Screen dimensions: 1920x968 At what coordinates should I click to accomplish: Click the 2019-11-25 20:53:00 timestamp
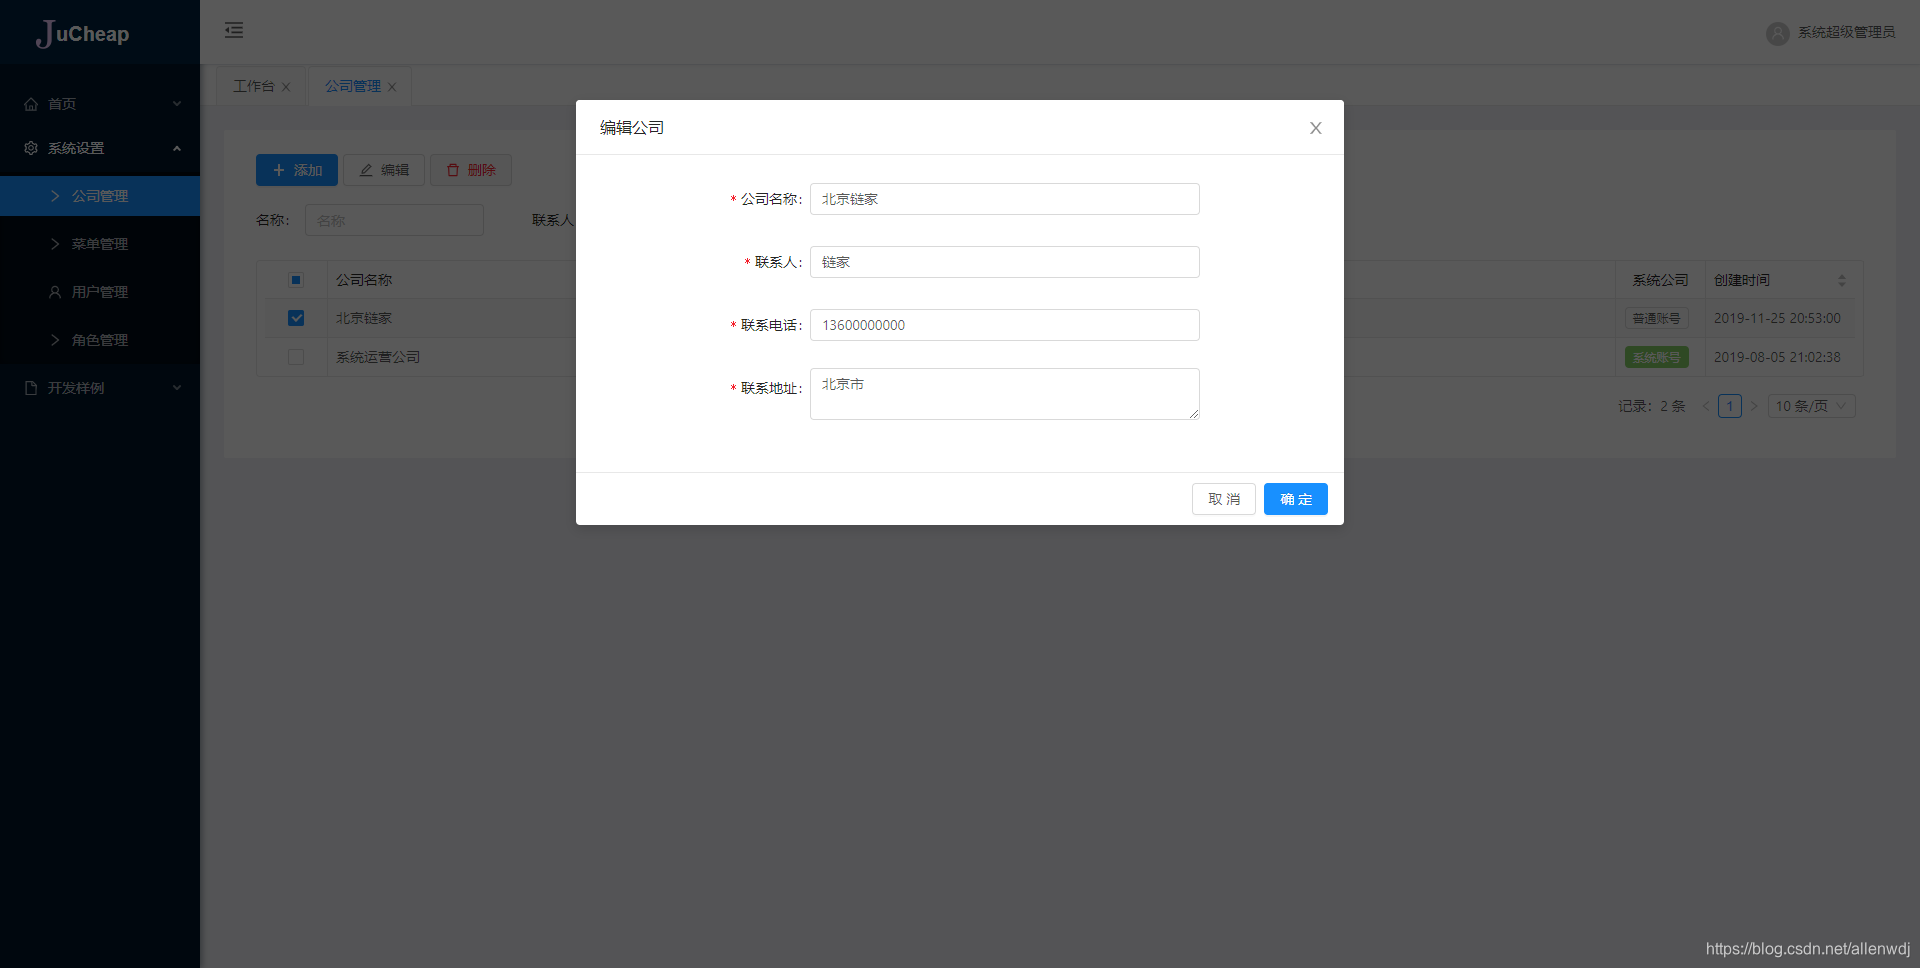1777,318
